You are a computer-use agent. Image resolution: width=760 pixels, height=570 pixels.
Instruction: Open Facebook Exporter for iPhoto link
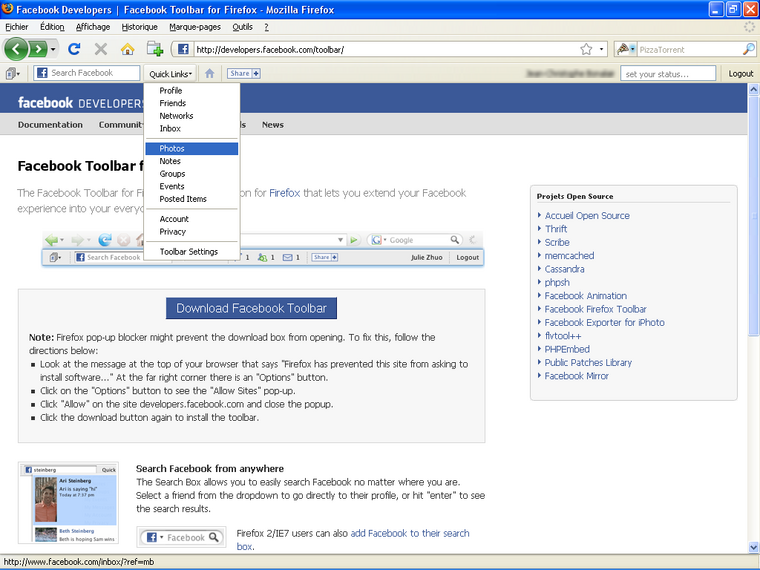(604, 322)
